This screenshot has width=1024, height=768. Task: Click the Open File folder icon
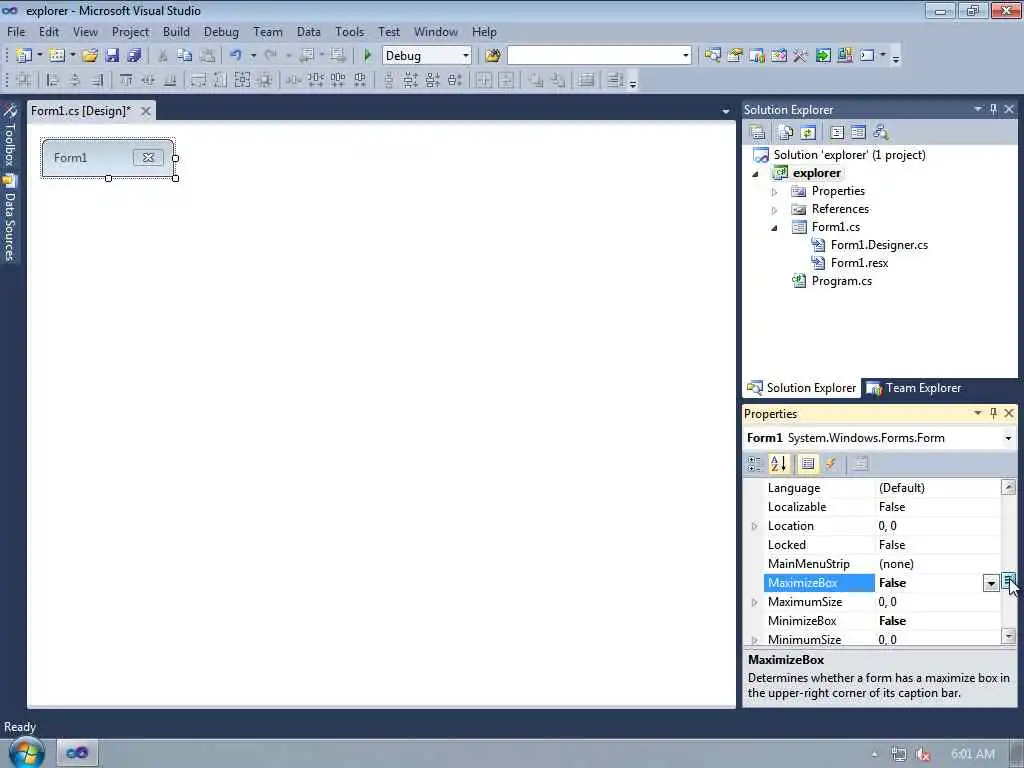[x=90, y=56]
